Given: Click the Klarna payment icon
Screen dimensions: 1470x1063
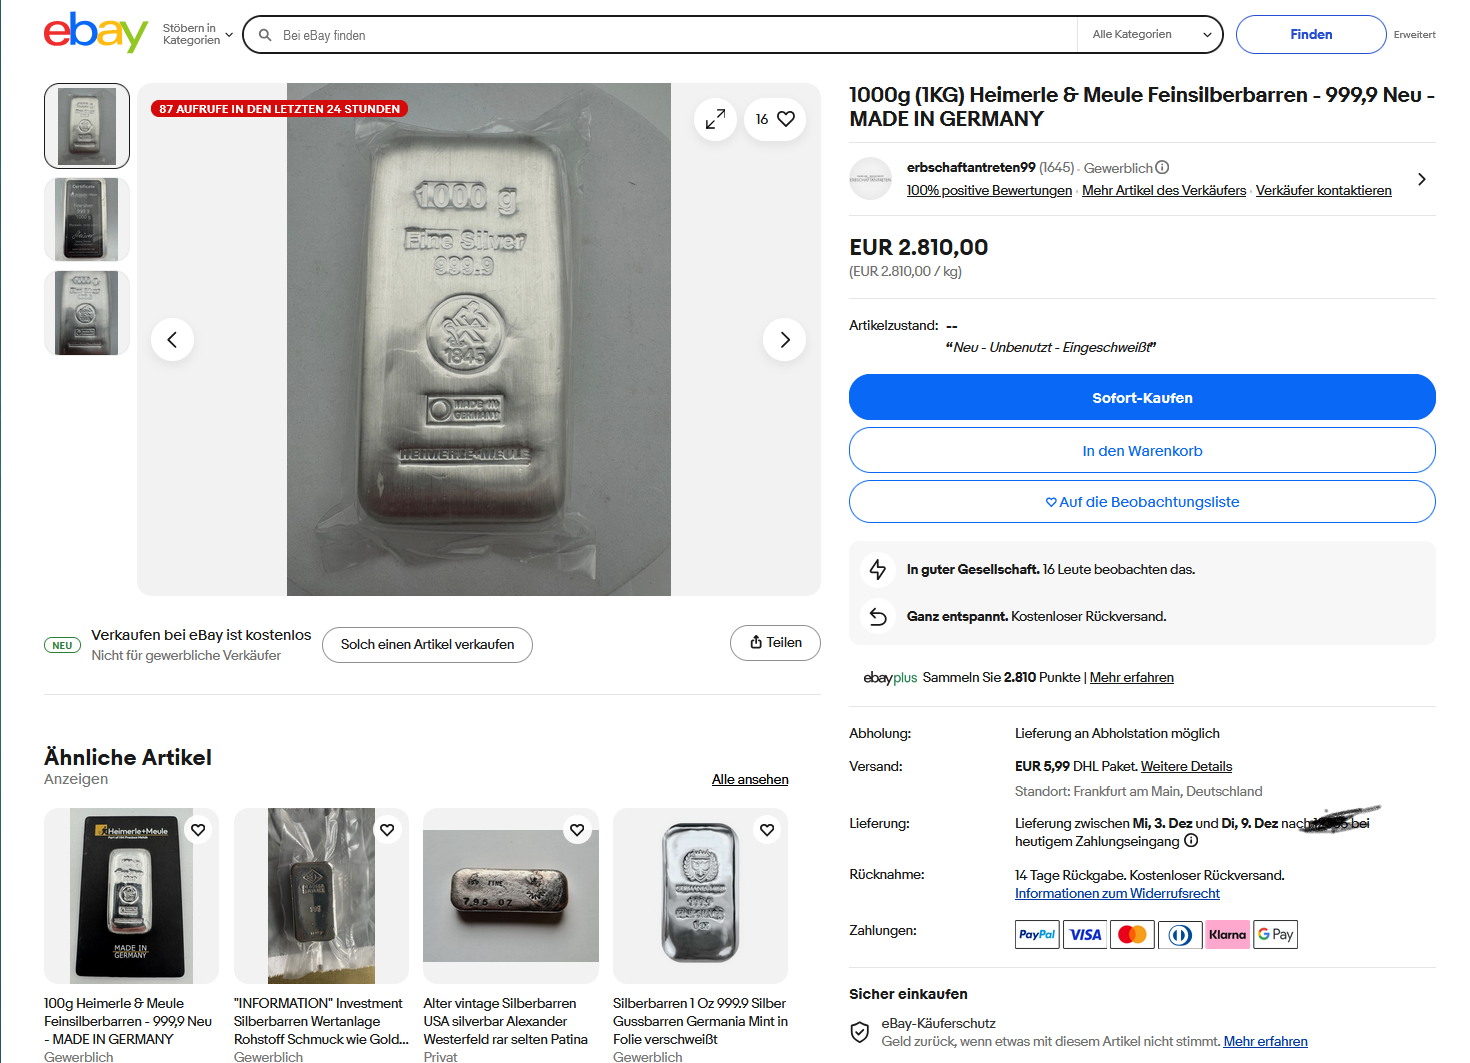Looking at the screenshot, I should [x=1227, y=935].
